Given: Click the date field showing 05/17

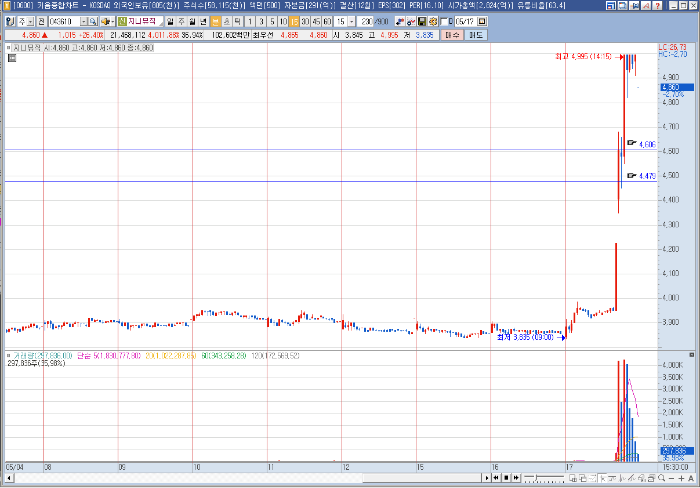Looking at the screenshot, I should tap(465, 21).
